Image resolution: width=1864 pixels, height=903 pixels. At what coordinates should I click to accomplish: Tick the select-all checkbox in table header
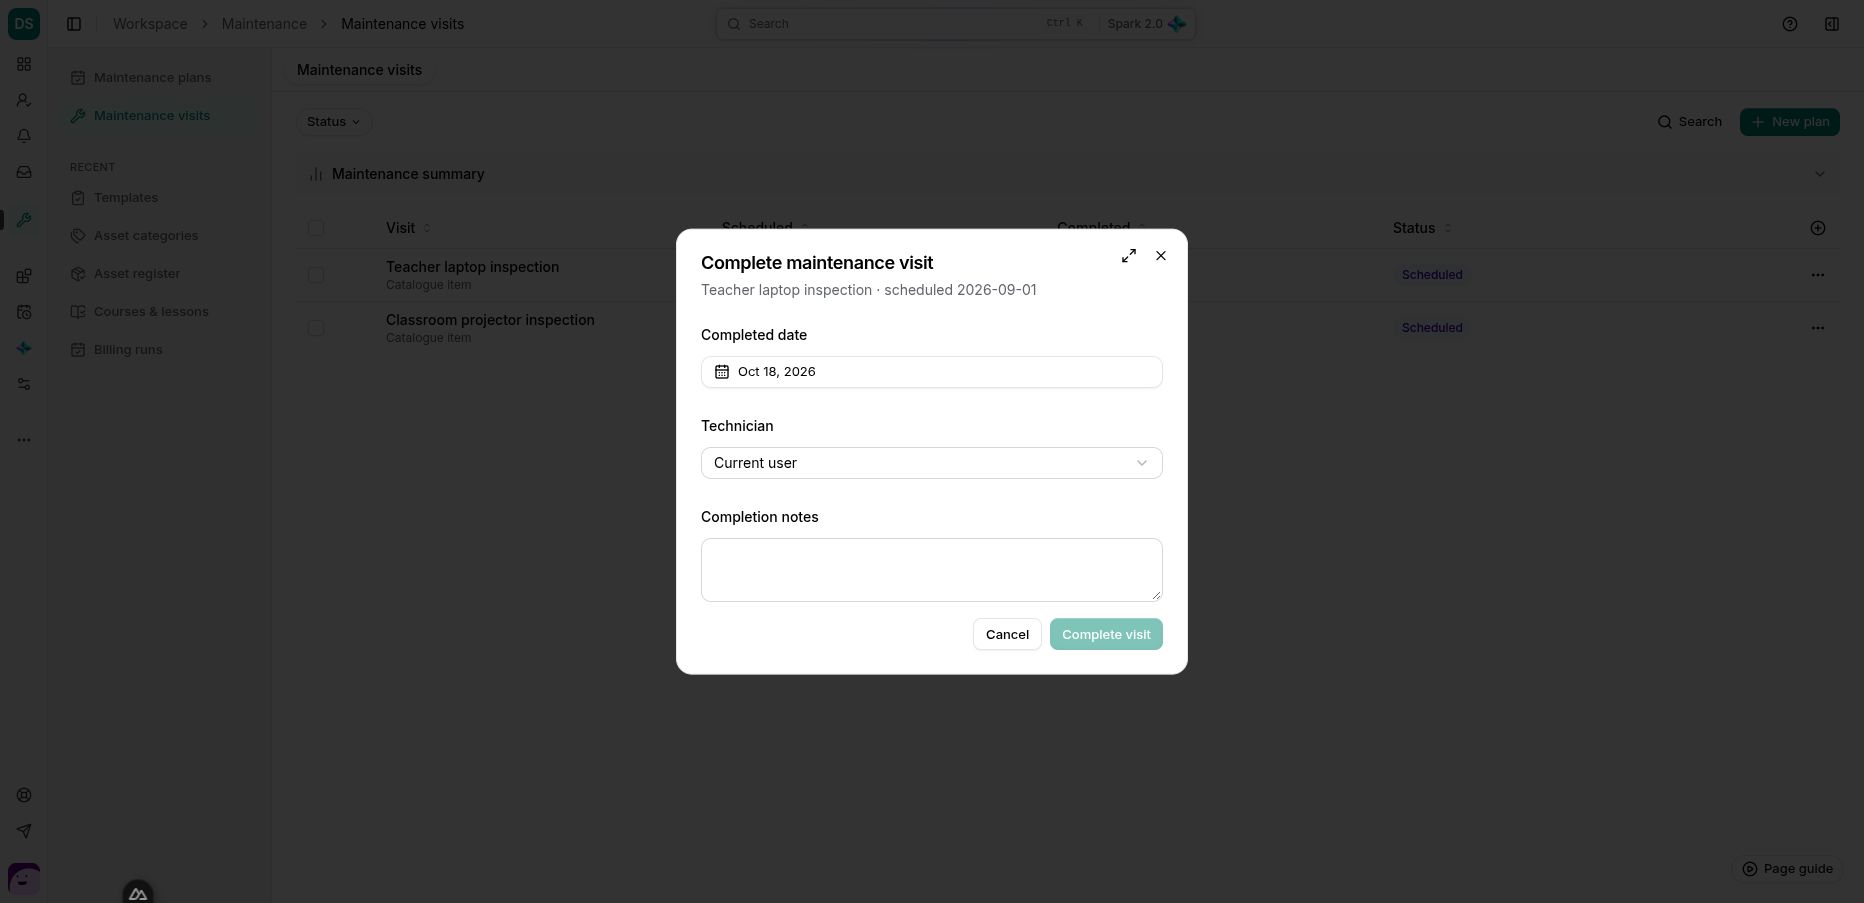(x=316, y=228)
